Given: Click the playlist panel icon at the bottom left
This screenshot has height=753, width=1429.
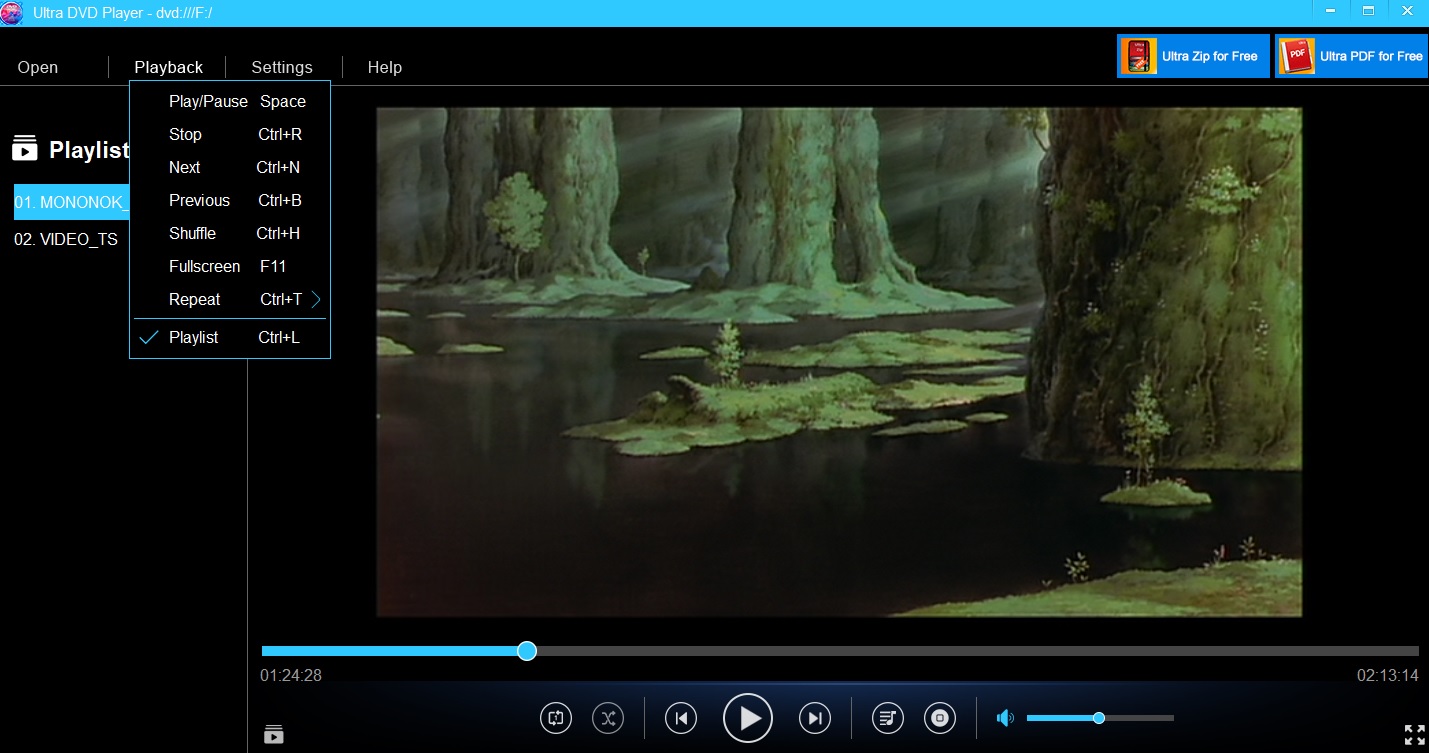Looking at the screenshot, I should click(274, 735).
